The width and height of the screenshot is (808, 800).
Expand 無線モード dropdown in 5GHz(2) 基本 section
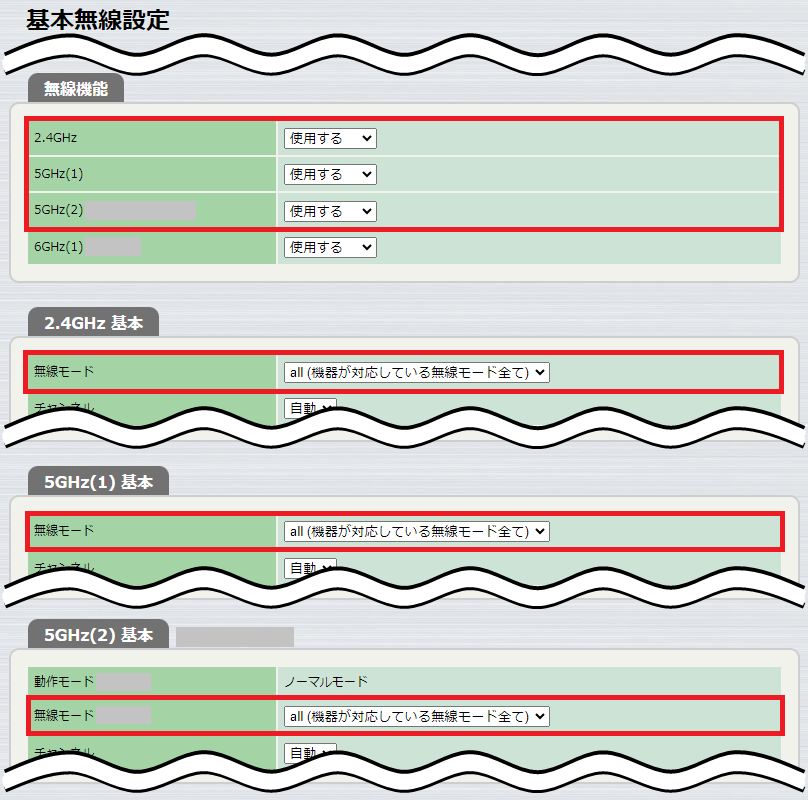(x=416, y=716)
